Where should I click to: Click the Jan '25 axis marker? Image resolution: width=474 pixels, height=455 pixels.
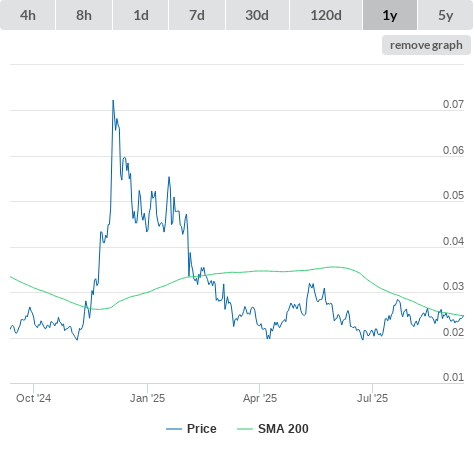coord(147,398)
